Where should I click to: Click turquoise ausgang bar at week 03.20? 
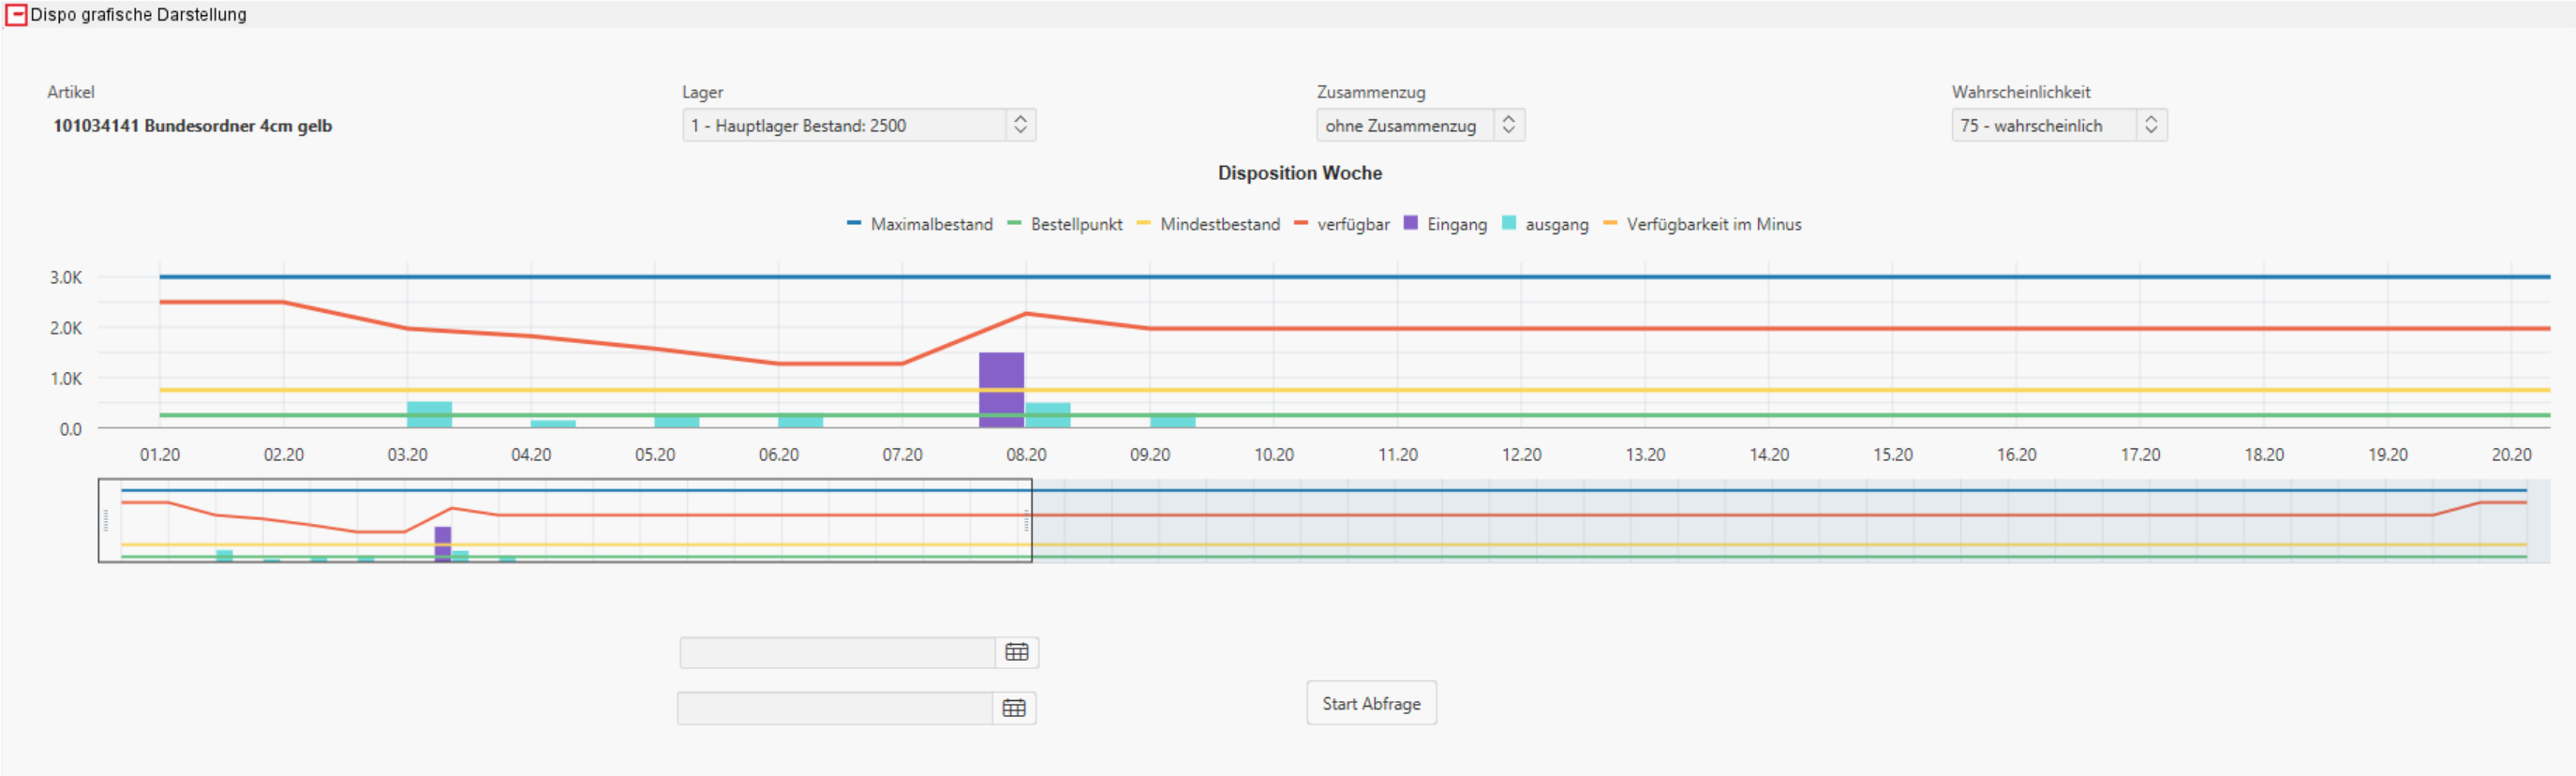tap(429, 414)
